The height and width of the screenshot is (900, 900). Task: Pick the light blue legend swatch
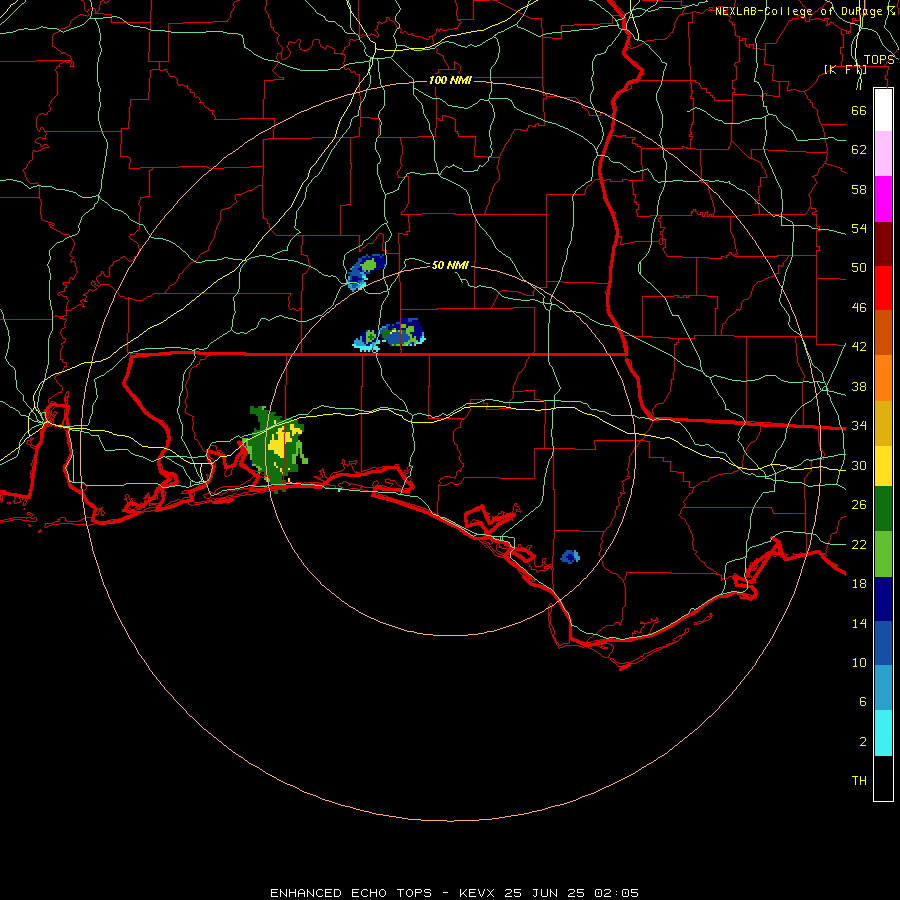click(x=883, y=688)
